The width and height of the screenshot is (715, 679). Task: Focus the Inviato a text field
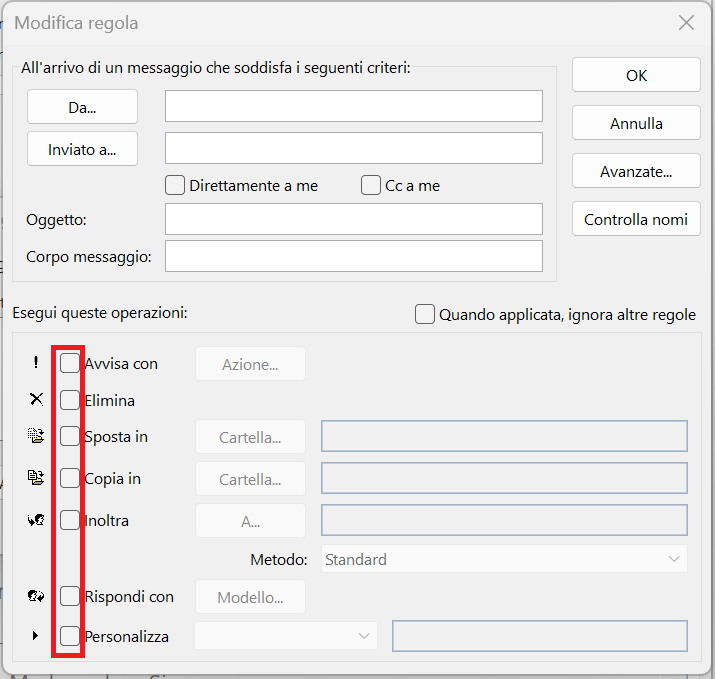tap(354, 148)
